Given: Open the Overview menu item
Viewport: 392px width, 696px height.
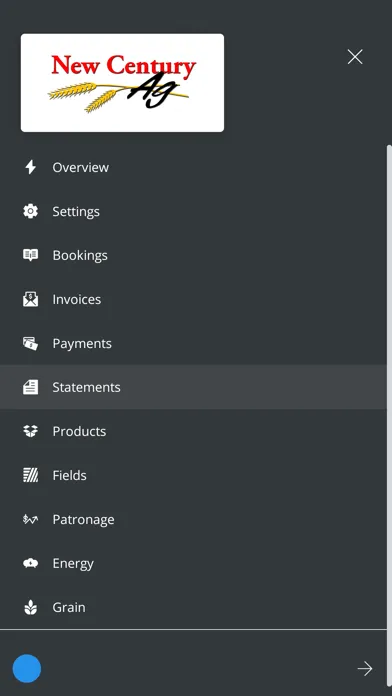Looking at the screenshot, I should pos(193,167).
